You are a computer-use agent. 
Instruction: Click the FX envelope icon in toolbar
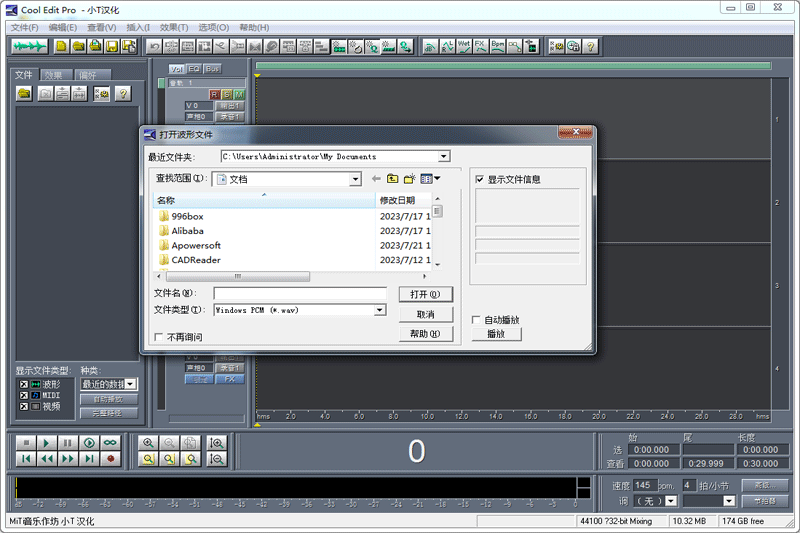pyautogui.click(x=481, y=47)
